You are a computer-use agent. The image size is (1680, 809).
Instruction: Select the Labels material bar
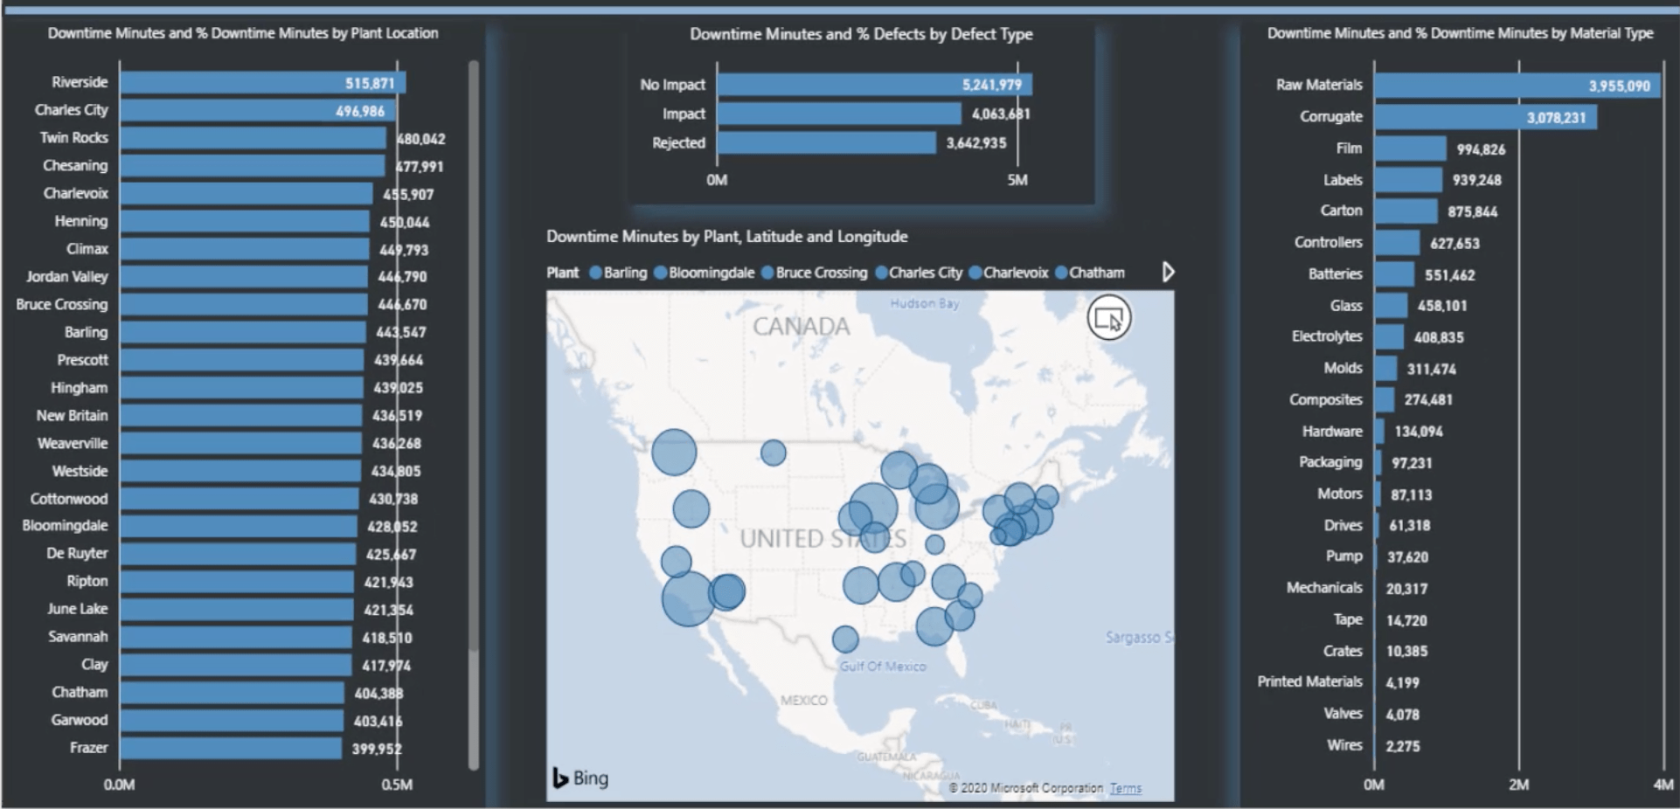click(1409, 180)
